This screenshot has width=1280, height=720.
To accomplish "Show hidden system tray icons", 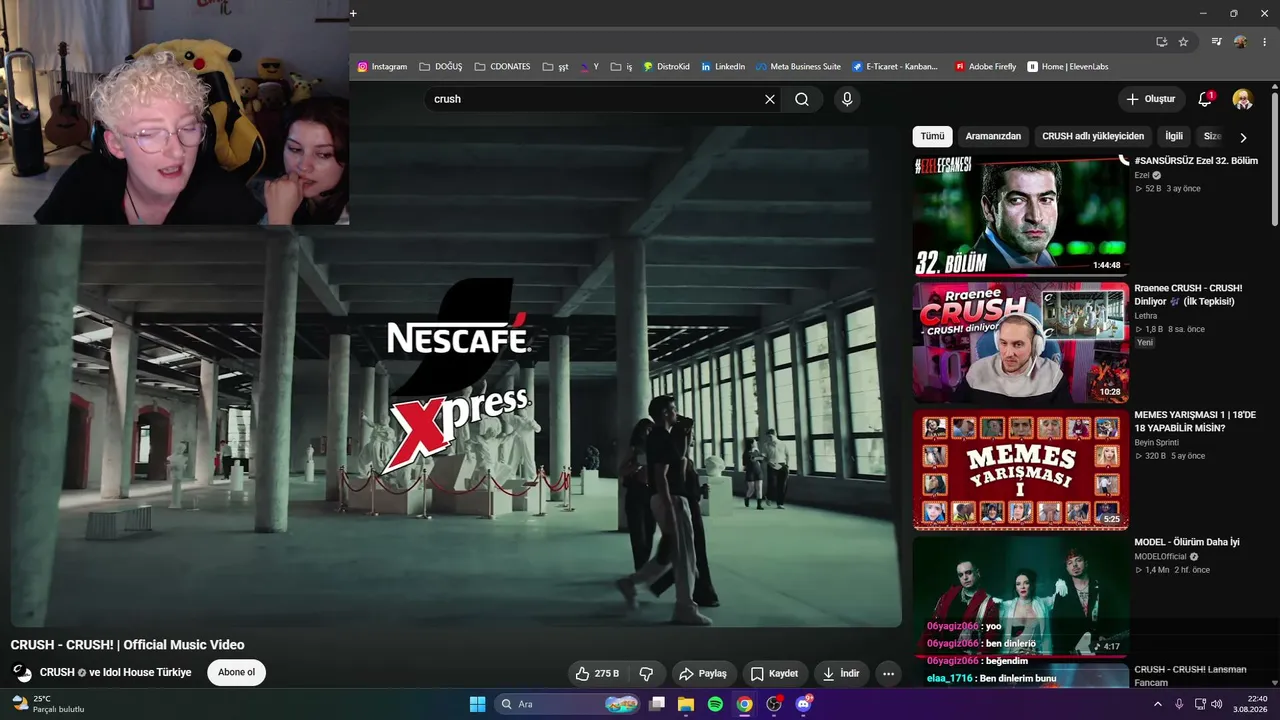I will tap(1158, 704).
